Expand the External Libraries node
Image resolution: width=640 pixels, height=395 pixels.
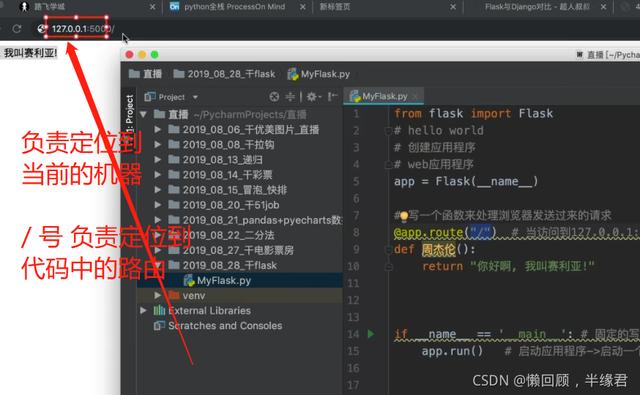[143, 311]
